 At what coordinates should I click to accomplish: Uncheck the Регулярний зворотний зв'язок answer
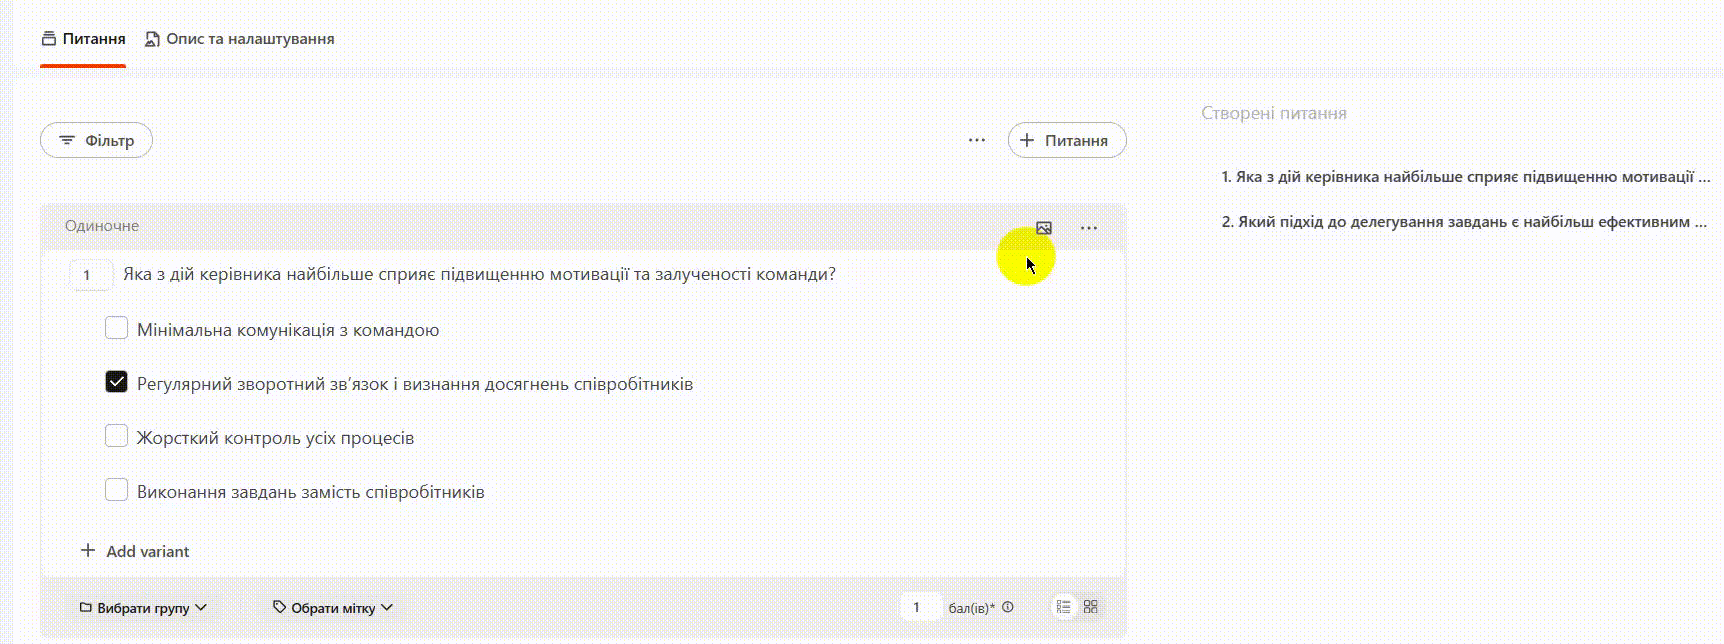pos(117,382)
